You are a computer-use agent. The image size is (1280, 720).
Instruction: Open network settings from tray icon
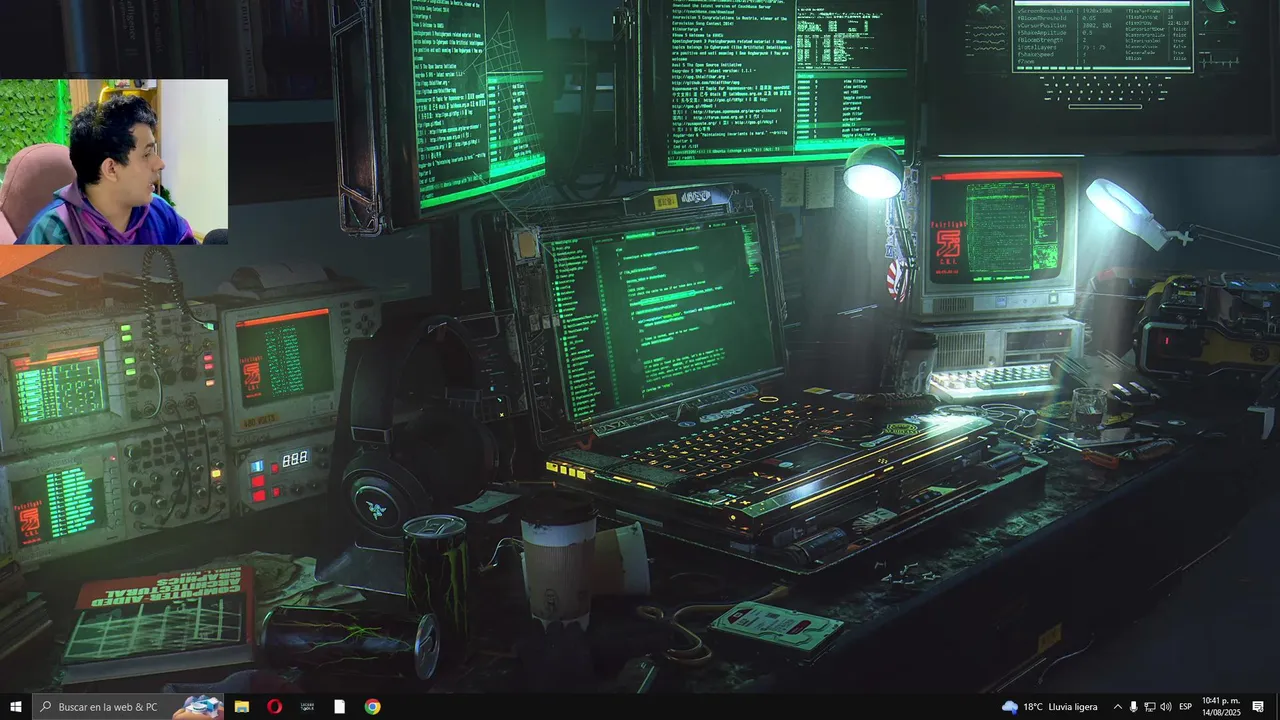pyautogui.click(x=1149, y=707)
